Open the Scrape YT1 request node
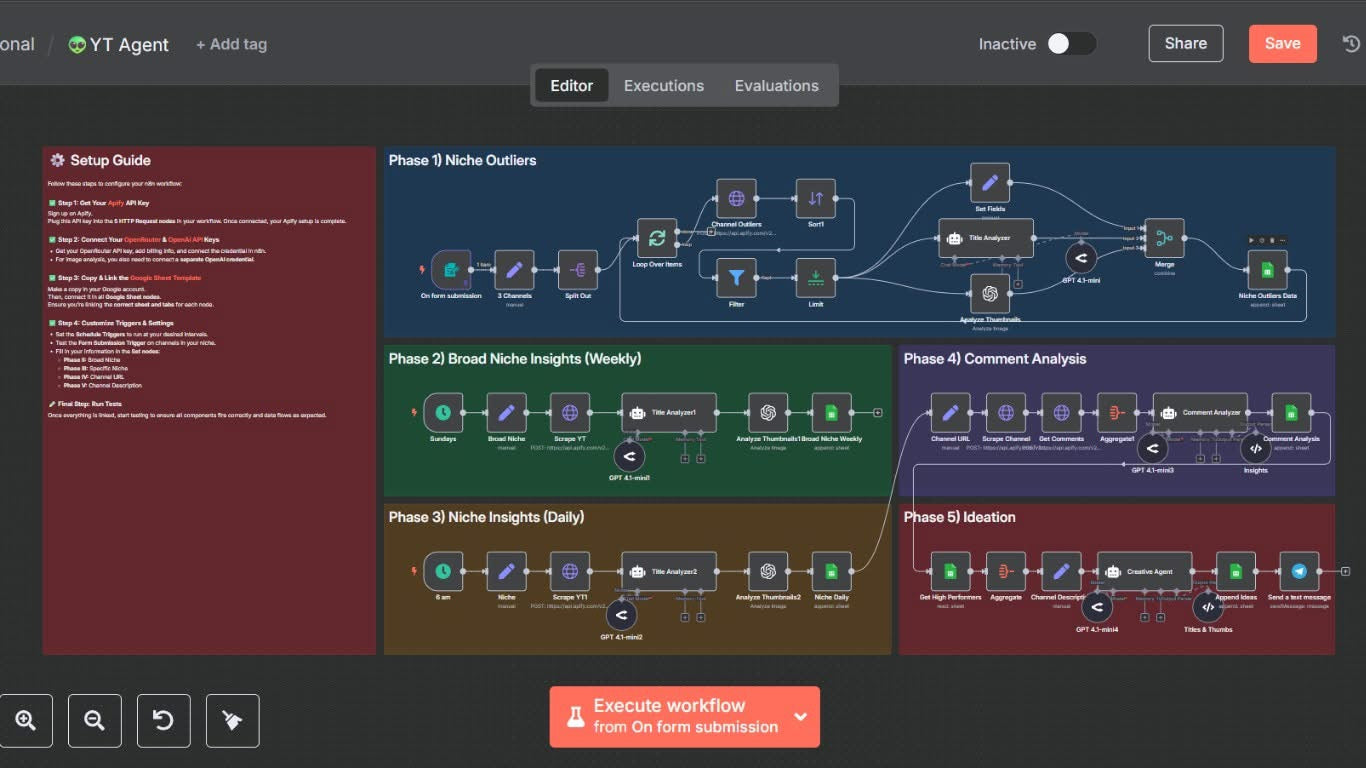Image resolution: width=1366 pixels, height=768 pixels. (569, 571)
